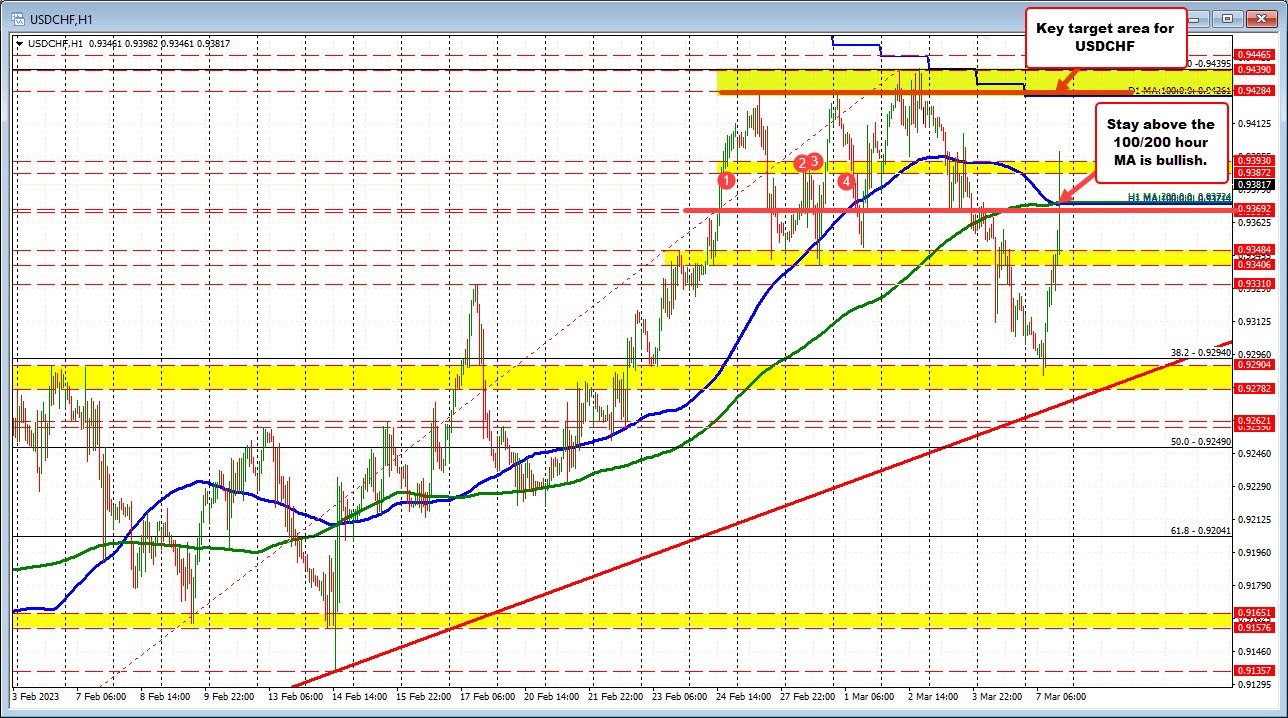Image resolution: width=1288 pixels, height=718 pixels.
Task: Select red circle marker number 2
Action: tap(801, 162)
